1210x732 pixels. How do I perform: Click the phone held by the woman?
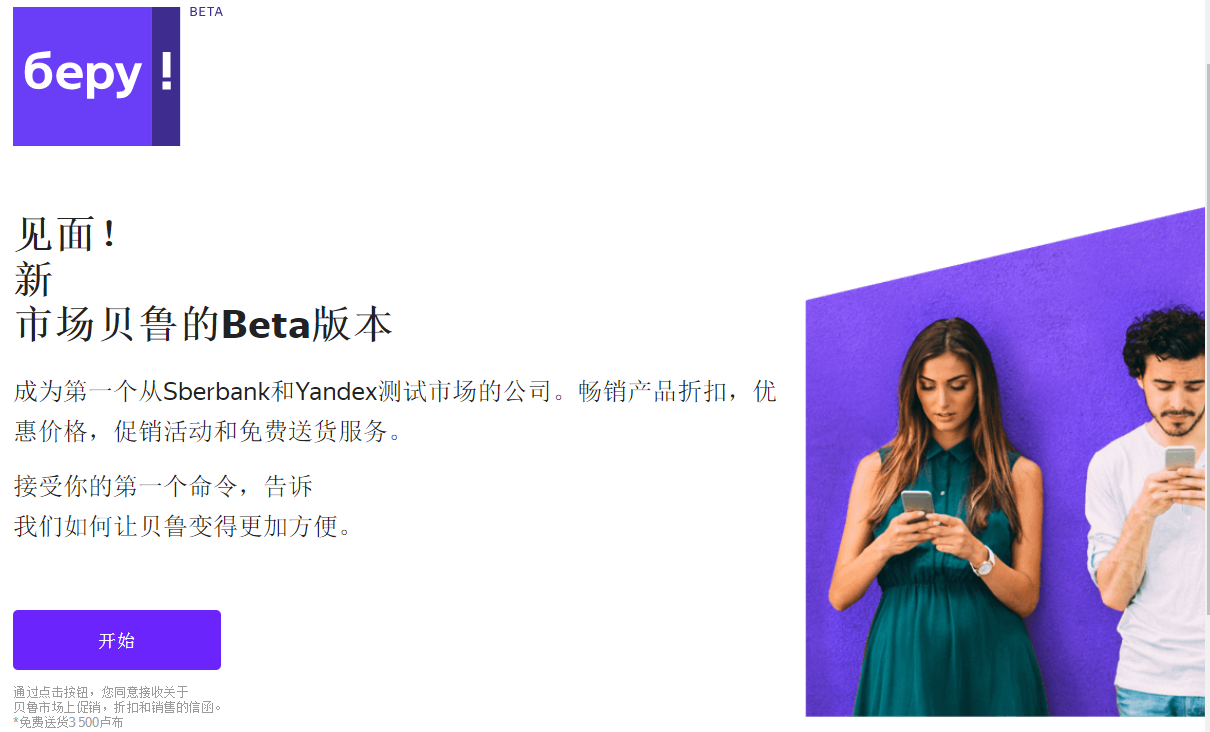(917, 502)
